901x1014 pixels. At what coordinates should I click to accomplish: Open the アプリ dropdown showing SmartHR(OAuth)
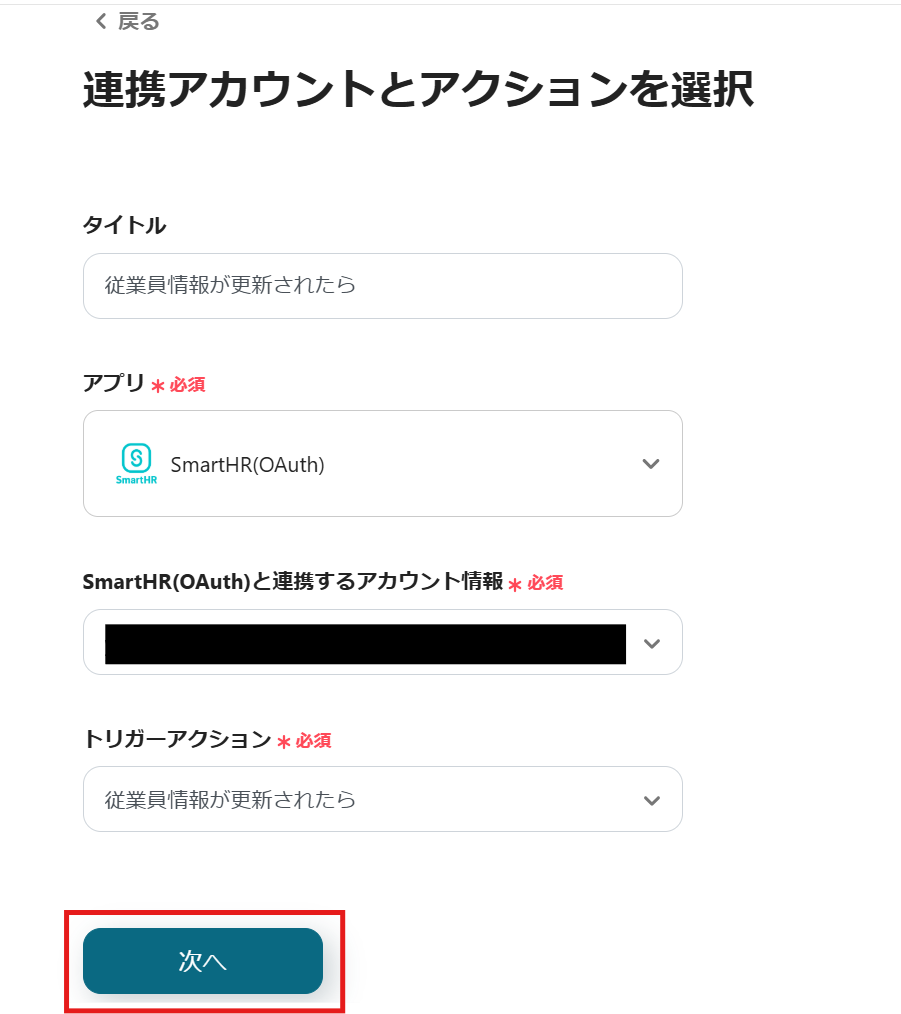pos(383,463)
